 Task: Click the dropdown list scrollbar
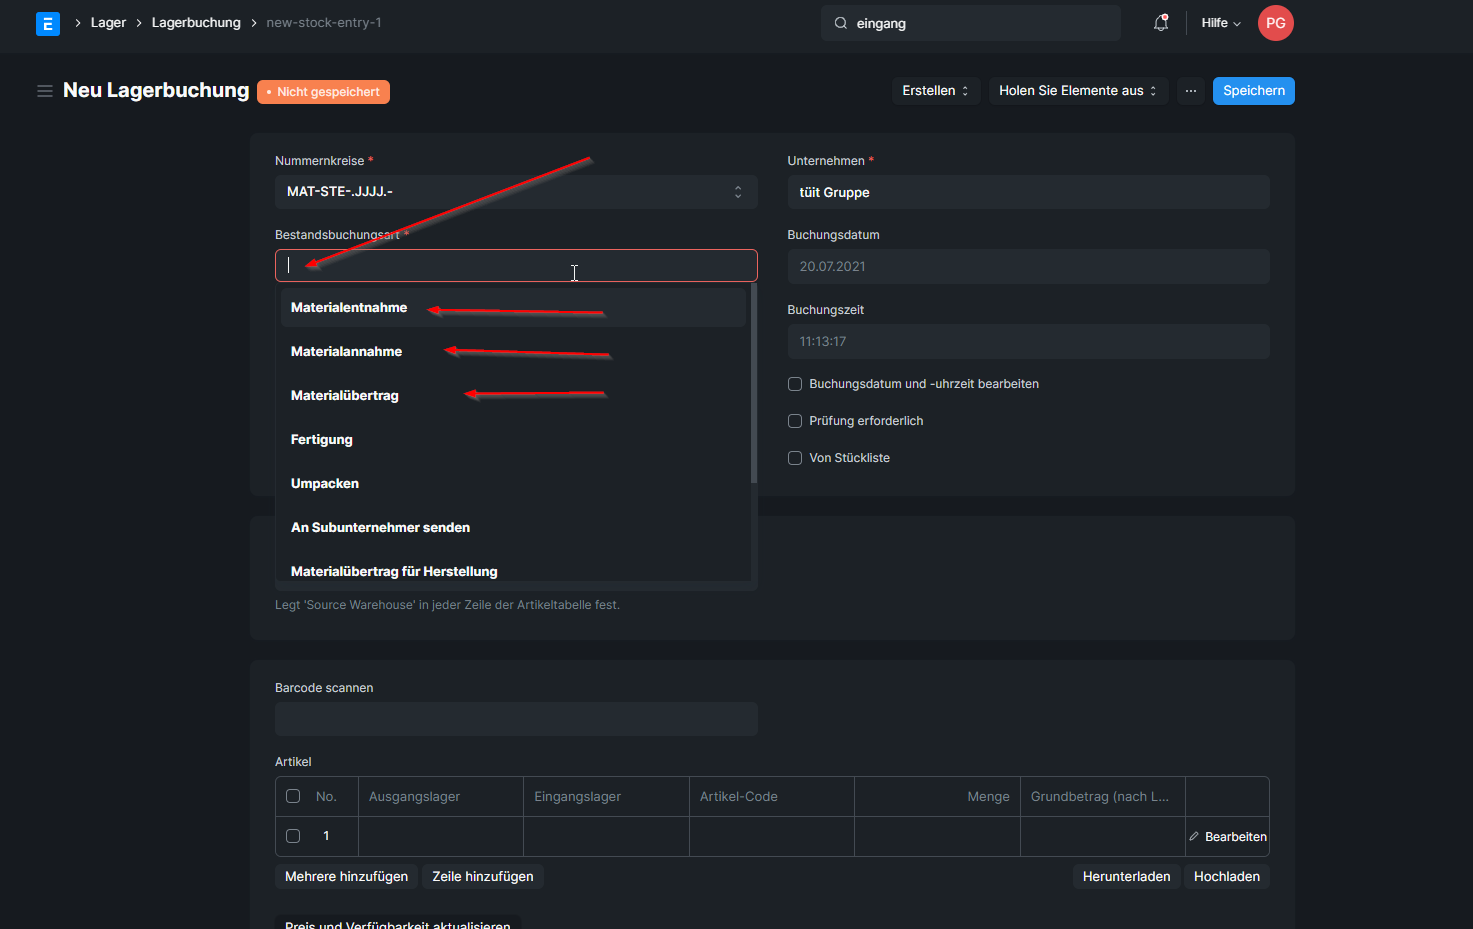tap(754, 384)
